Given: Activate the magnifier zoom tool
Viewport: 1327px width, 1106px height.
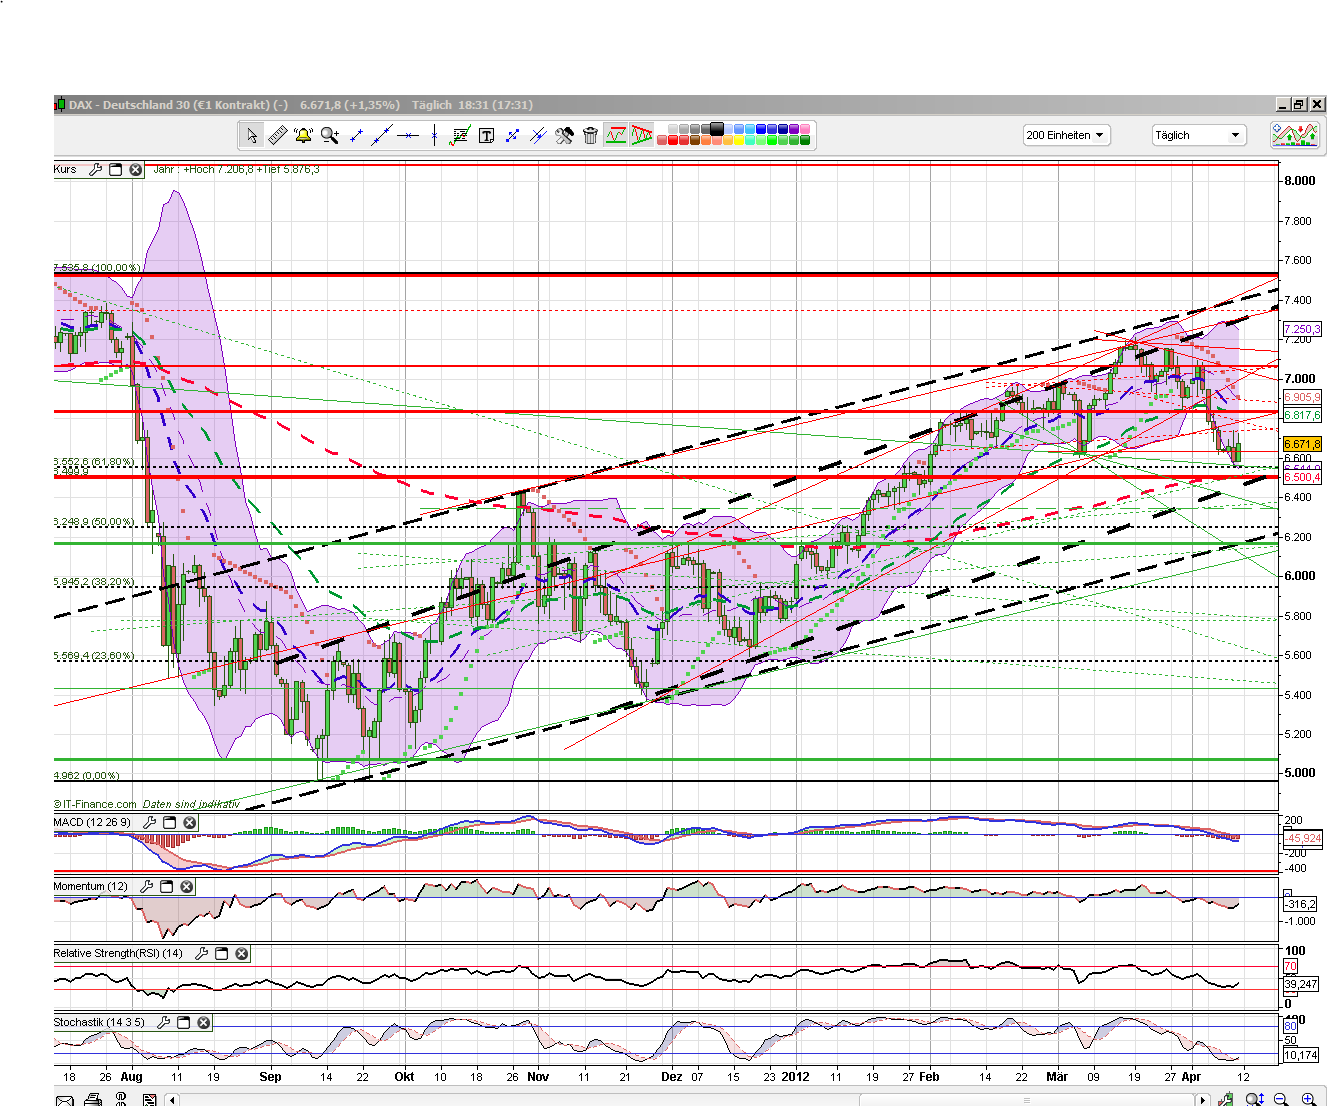Looking at the screenshot, I should click(x=330, y=135).
